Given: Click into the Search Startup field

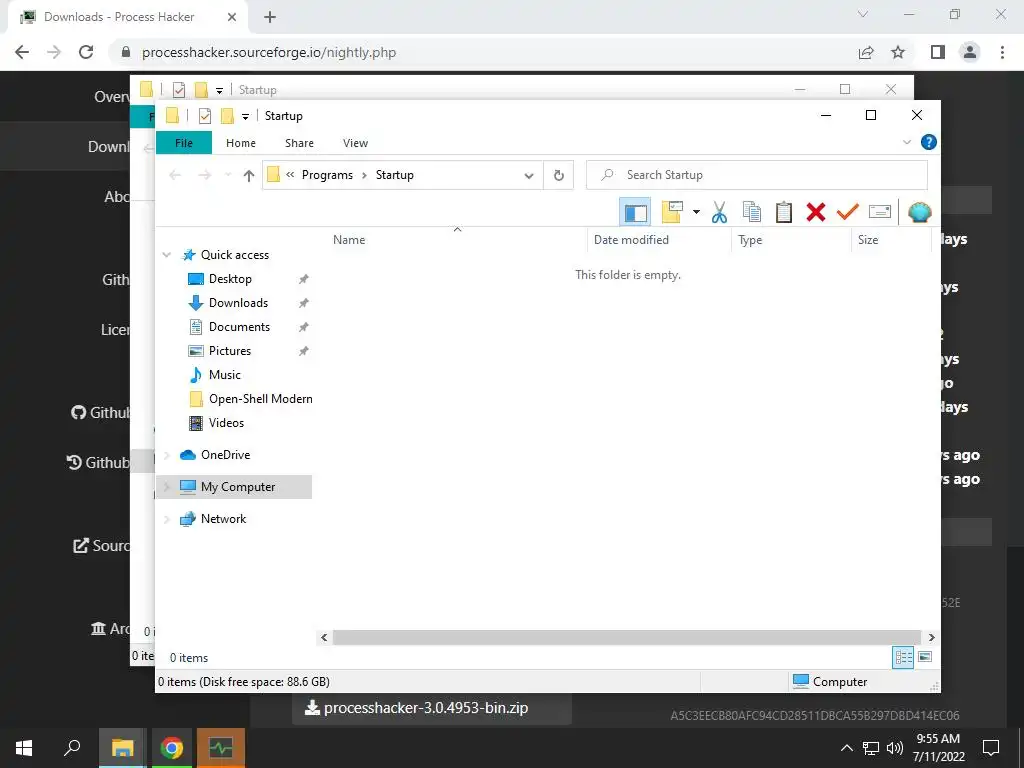Looking at the screenshot, I should (757, 175).
